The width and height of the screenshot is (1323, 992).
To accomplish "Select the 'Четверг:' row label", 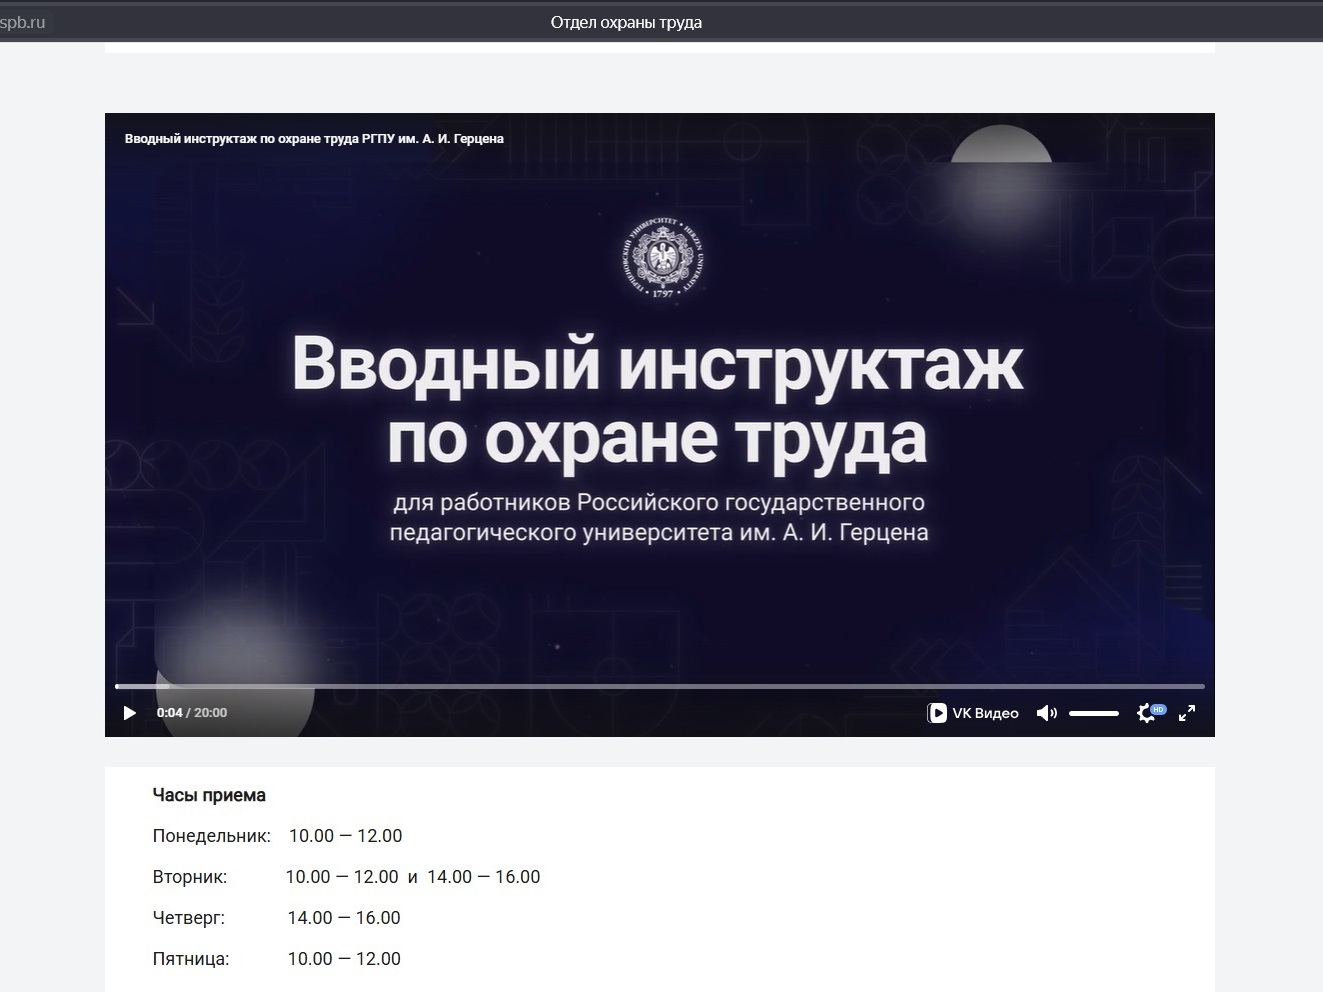I will pyautogui.click(x=189, y=918).
